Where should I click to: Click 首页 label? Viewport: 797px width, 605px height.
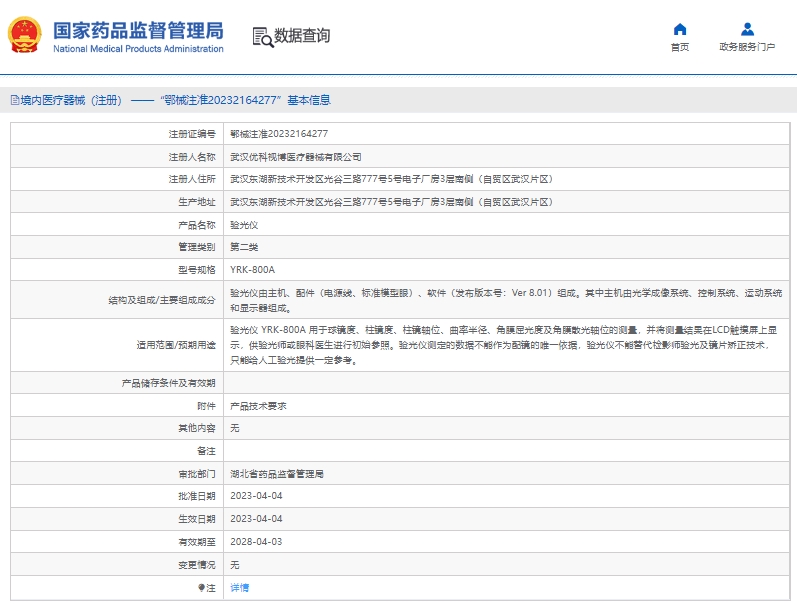(x=680, y=47)
